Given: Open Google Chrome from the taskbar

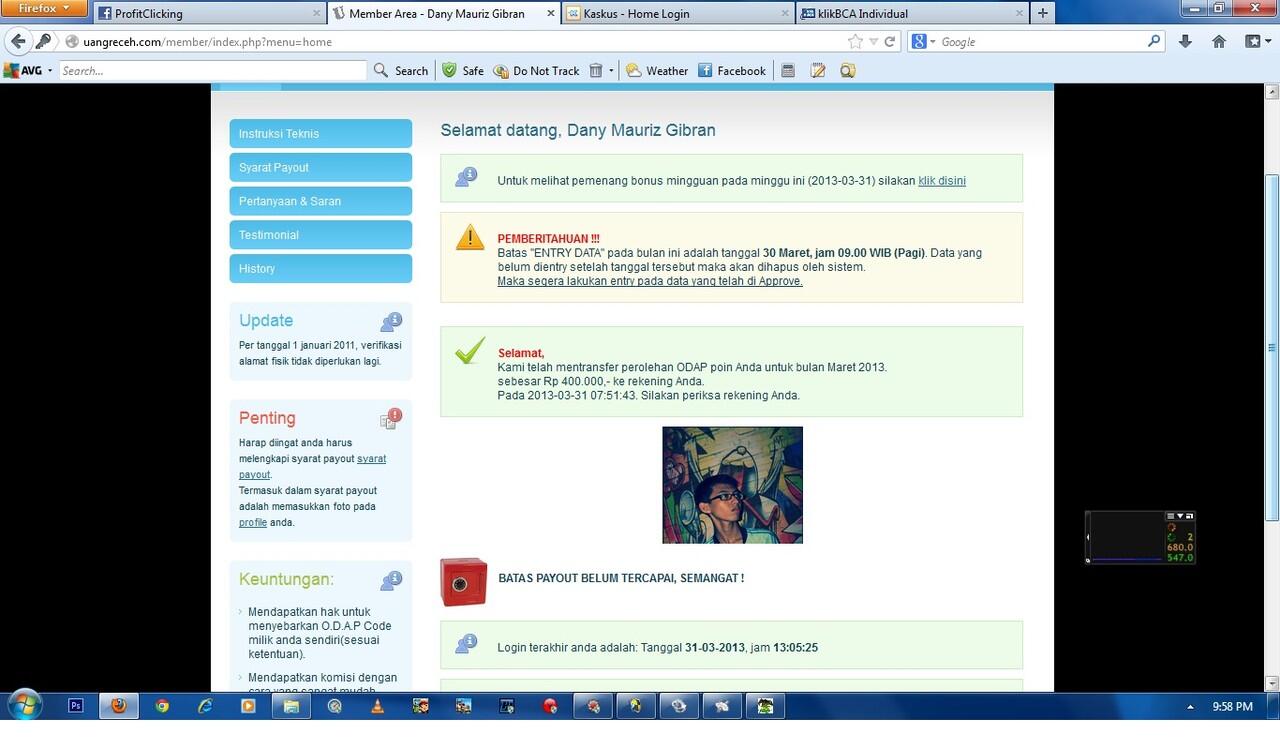Looking at the screenshot, I should [162, 705].
